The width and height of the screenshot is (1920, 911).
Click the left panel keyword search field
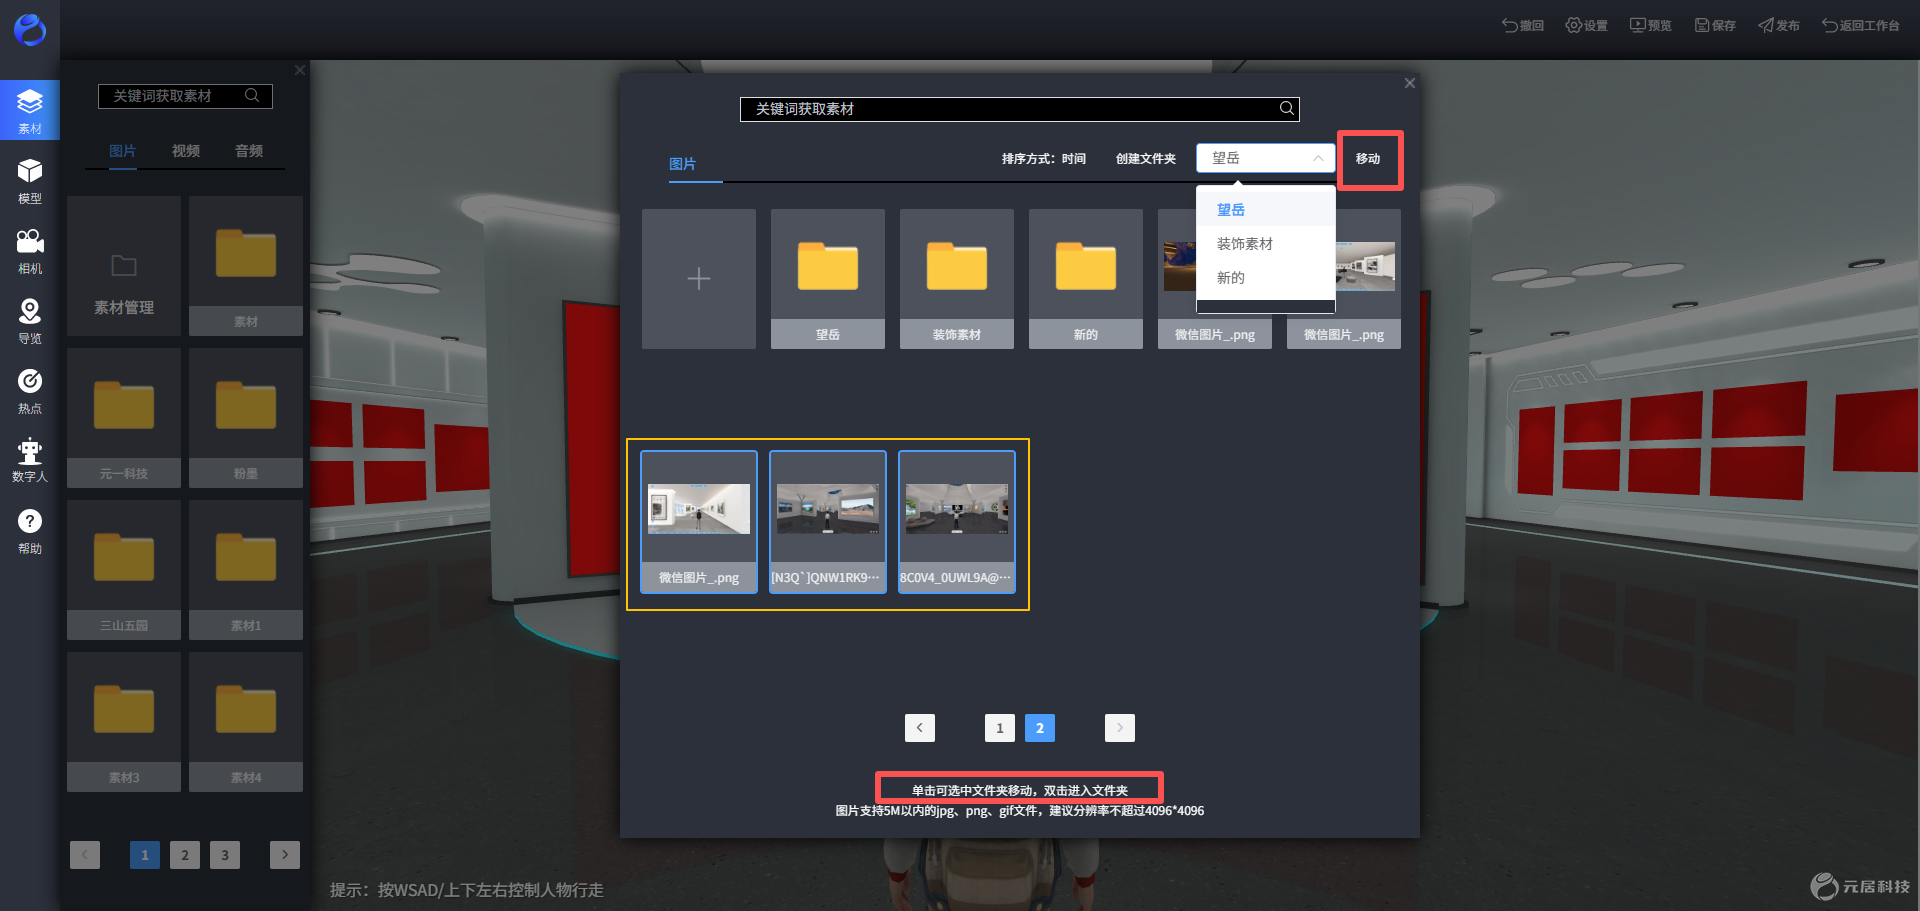(x=185, y=96)
